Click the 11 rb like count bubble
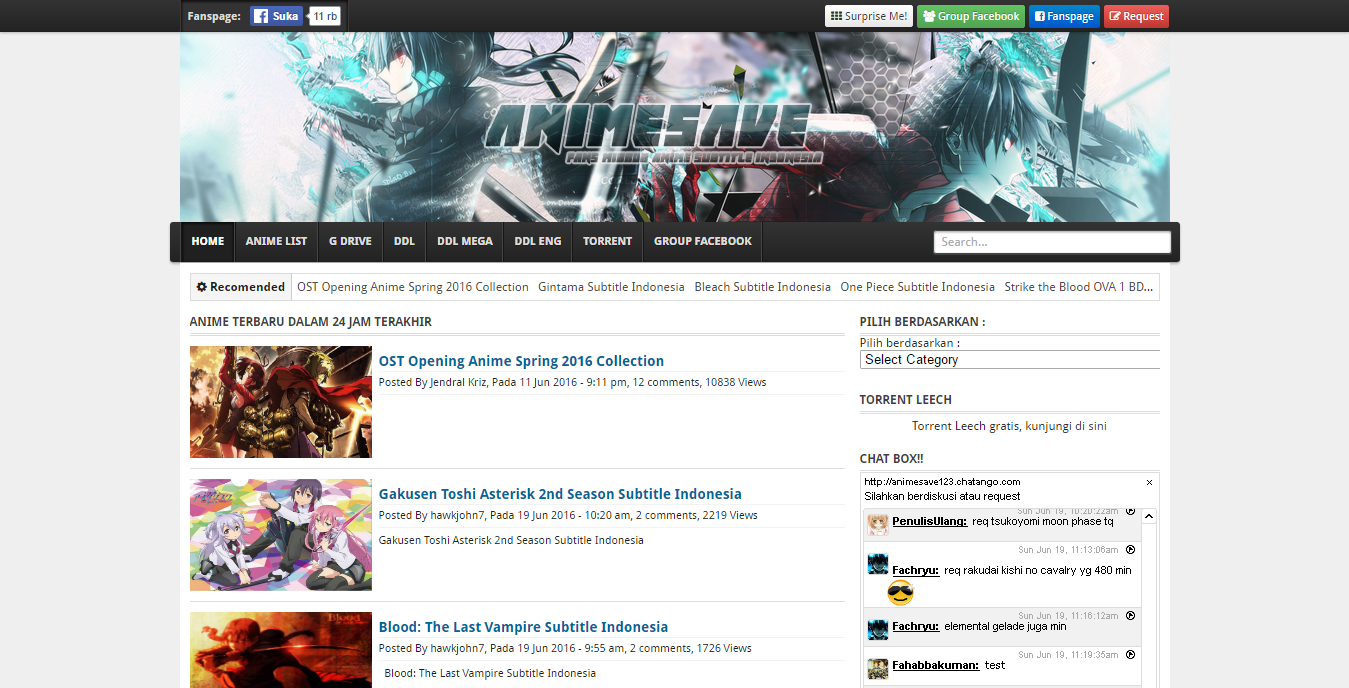This screenshot has height=688, width=1349. [x=324, y=16]
